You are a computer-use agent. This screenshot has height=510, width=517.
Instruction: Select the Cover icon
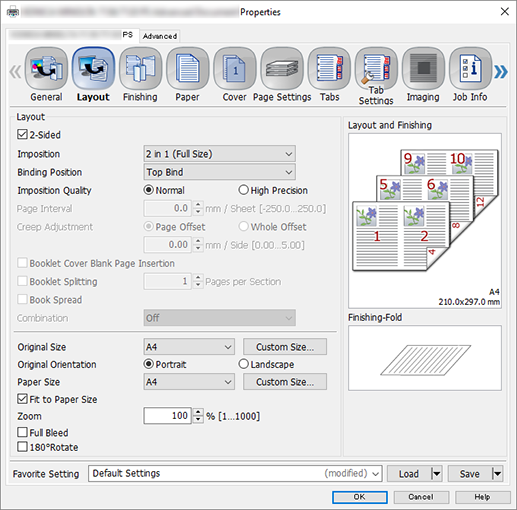tap(235, 69)
